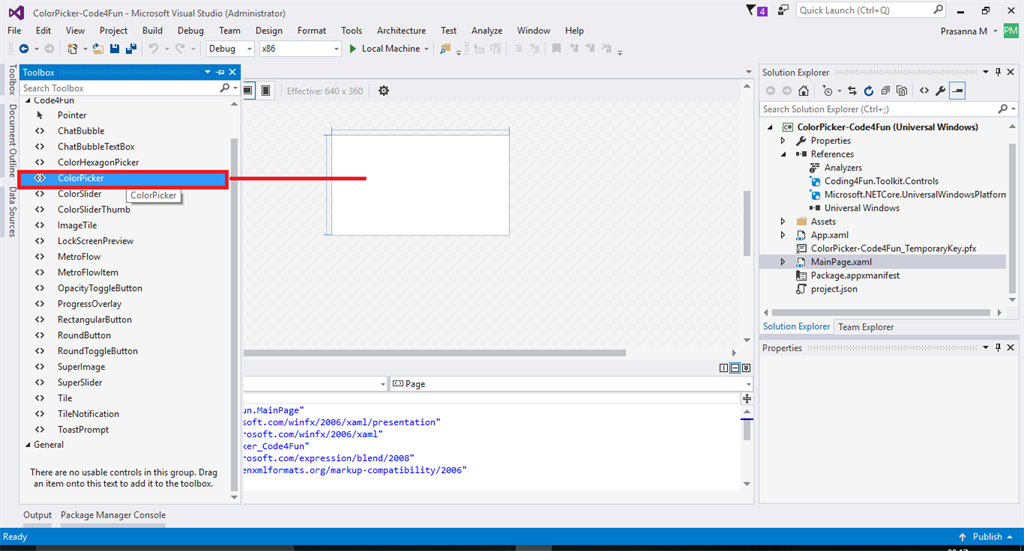Click the Redo toolbar icon
The height and width of the screenshot is (551, 1024).
coord(180,49)
